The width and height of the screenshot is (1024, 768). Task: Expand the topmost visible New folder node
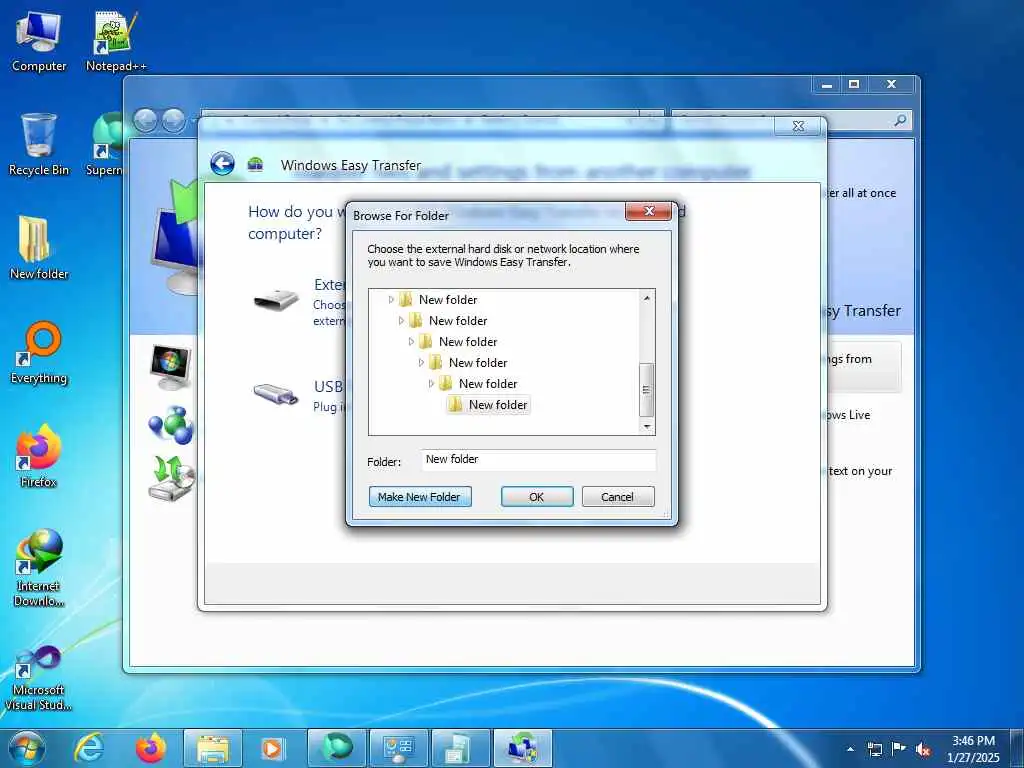(391, 300)
